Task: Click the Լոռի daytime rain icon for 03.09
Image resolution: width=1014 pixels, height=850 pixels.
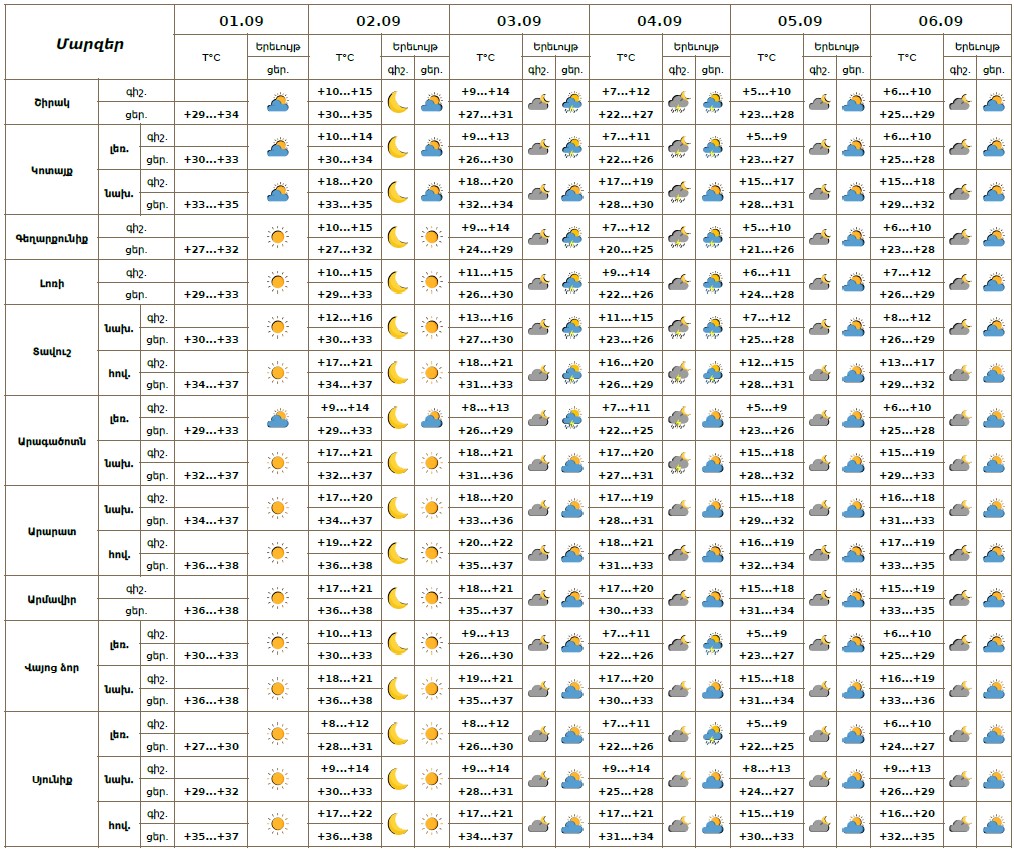Action: [x=572, y=283]
